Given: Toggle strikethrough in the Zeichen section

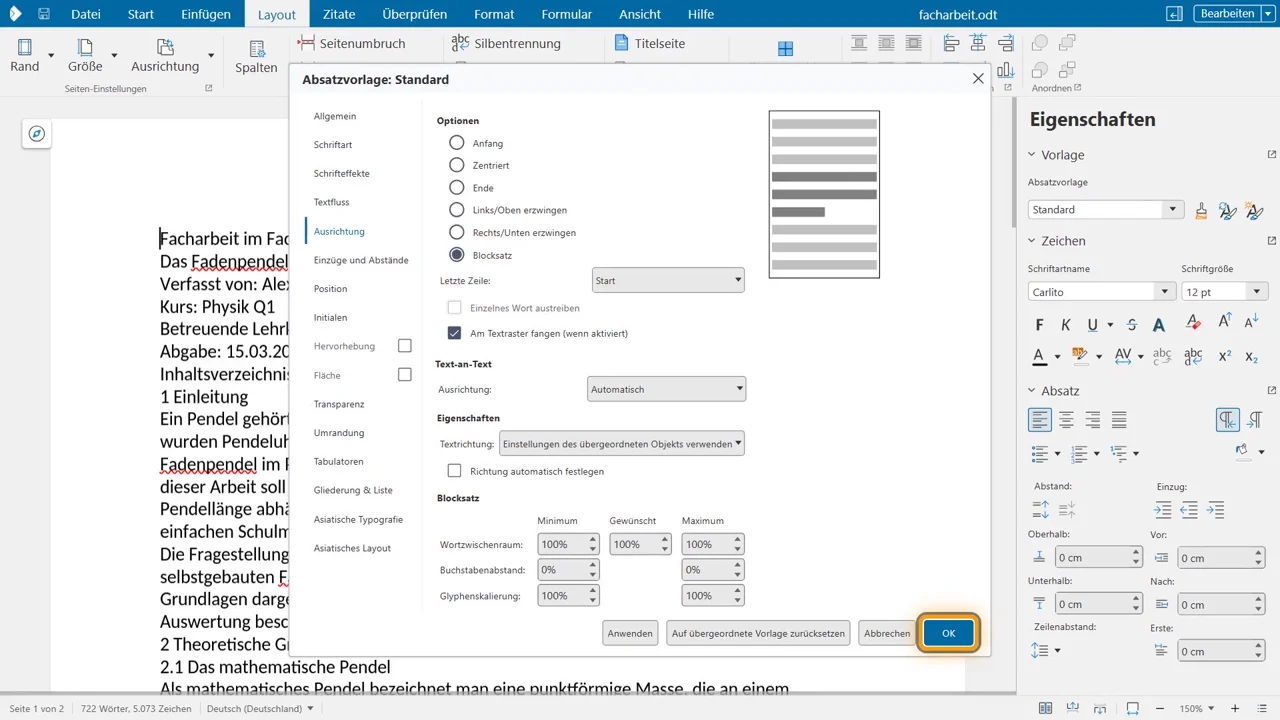Looking at the screenshot, I should [x=1132, y=324].
